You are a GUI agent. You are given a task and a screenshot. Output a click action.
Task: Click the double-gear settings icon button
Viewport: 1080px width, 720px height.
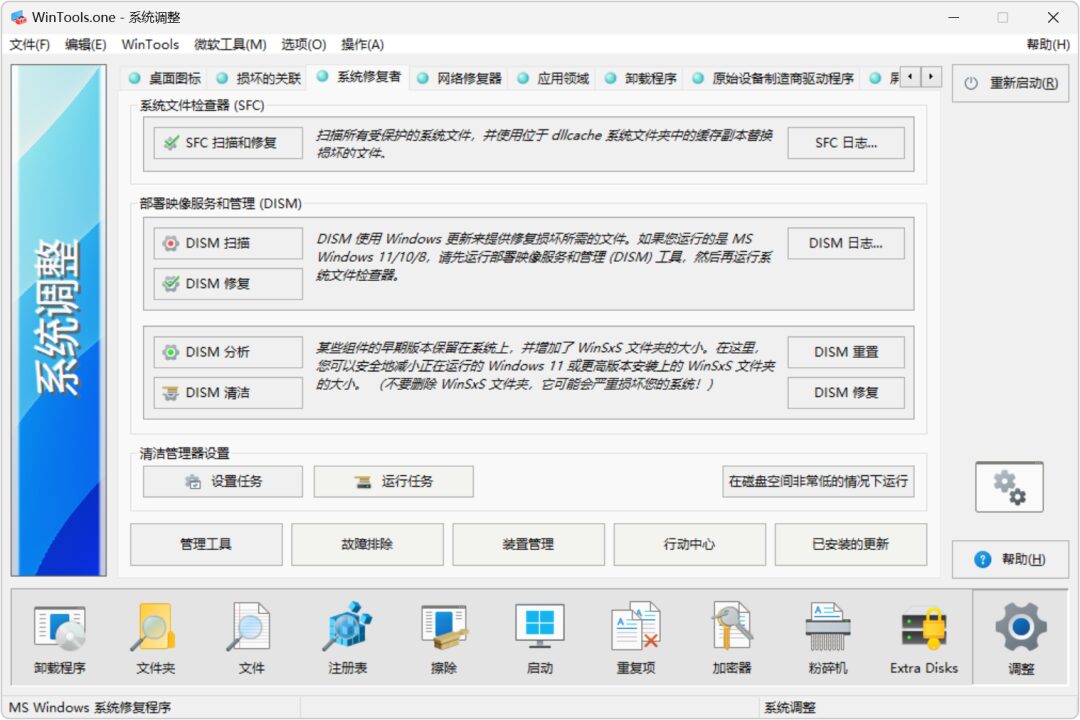[x=1009, y=487]
